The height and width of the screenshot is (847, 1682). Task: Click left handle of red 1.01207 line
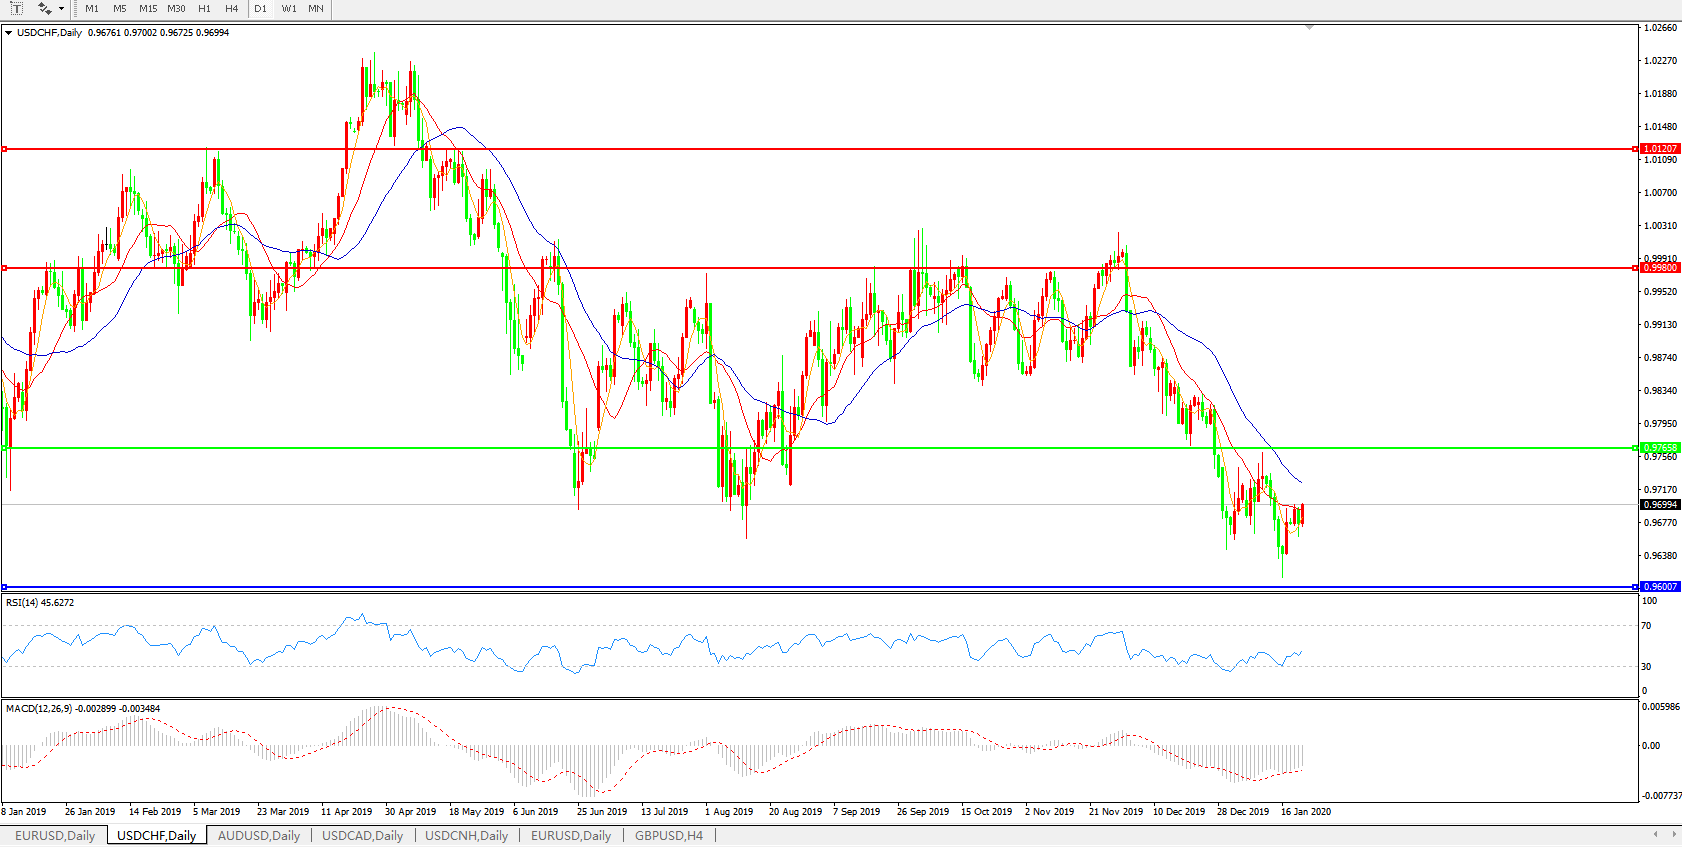pos(5,149)
